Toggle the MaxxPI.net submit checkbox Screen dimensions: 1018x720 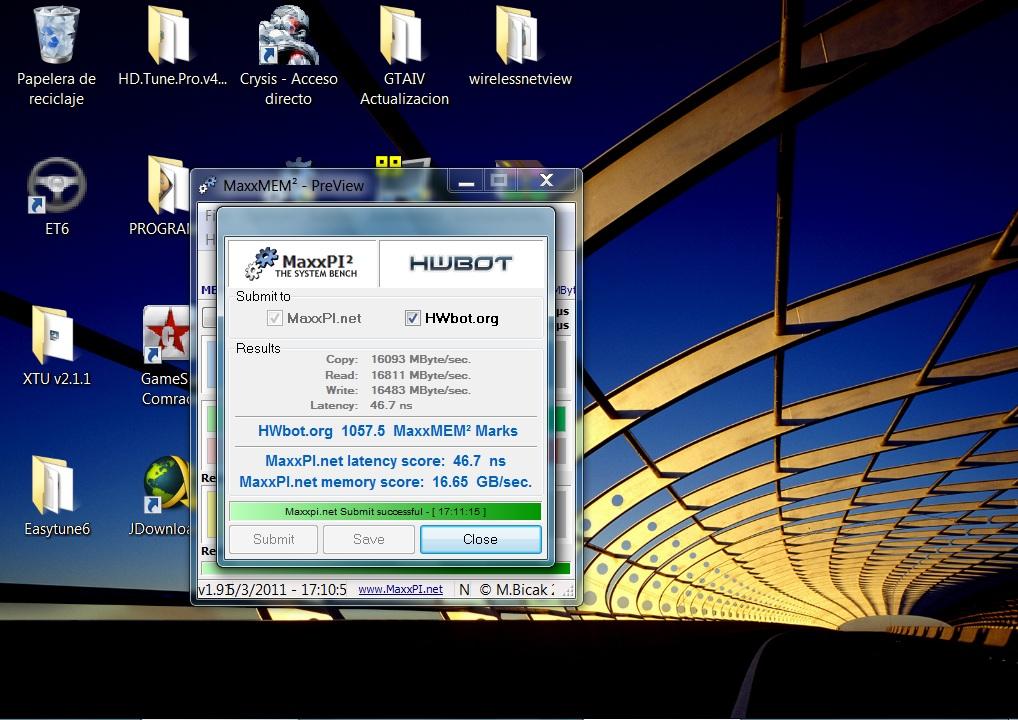(275, 318)
